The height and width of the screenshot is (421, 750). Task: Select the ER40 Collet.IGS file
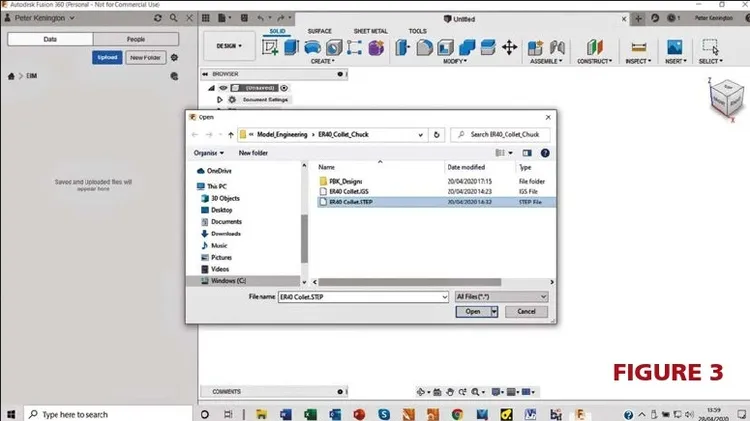pyautogui.click(x=349, y=191)
